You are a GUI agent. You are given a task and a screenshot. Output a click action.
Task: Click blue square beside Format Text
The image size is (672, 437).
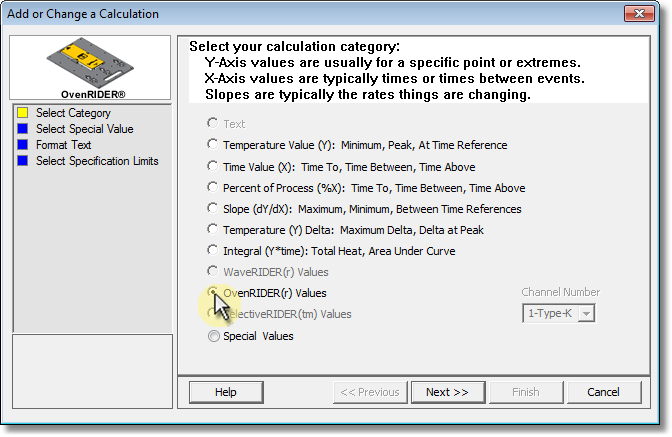point(22,144)
